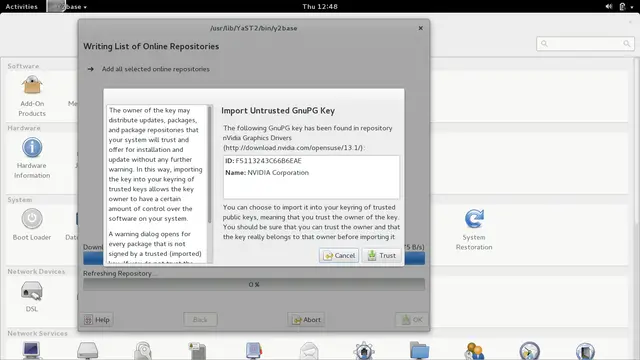Click the Abort button
Viewport: 640px width, 360px height.
click(x=307, y=320)
